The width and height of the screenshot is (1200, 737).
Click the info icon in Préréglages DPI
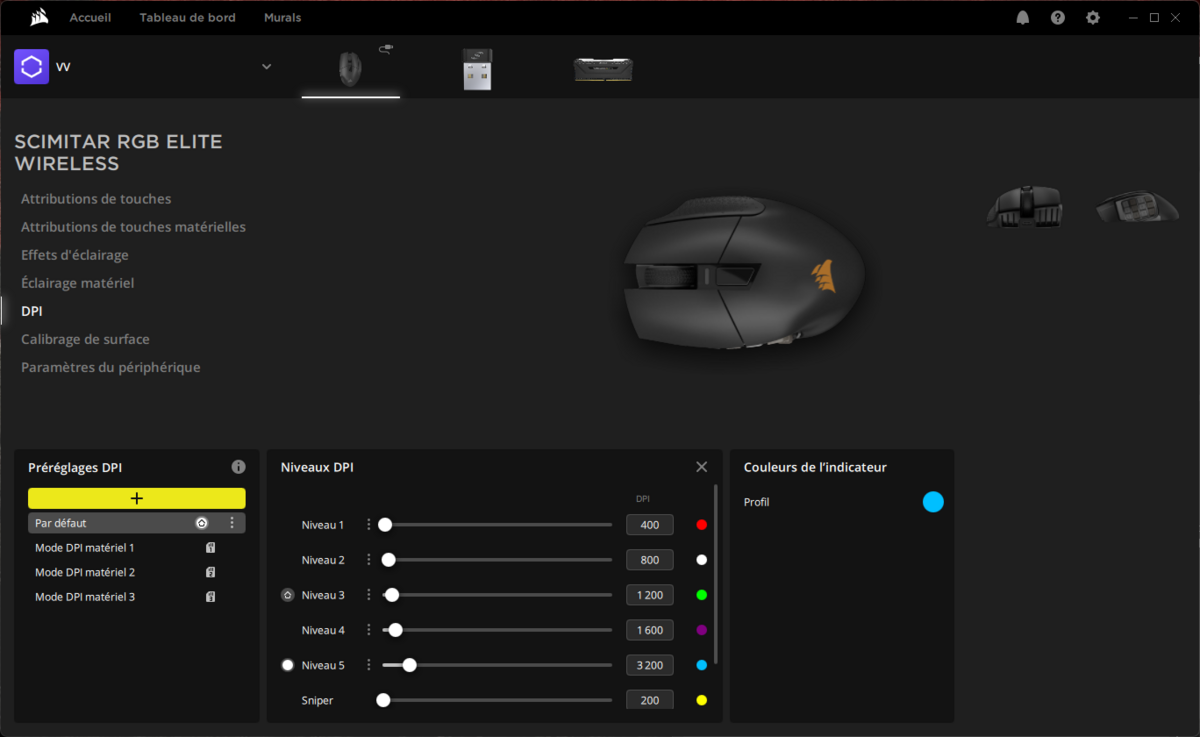(x=238, y=467)
